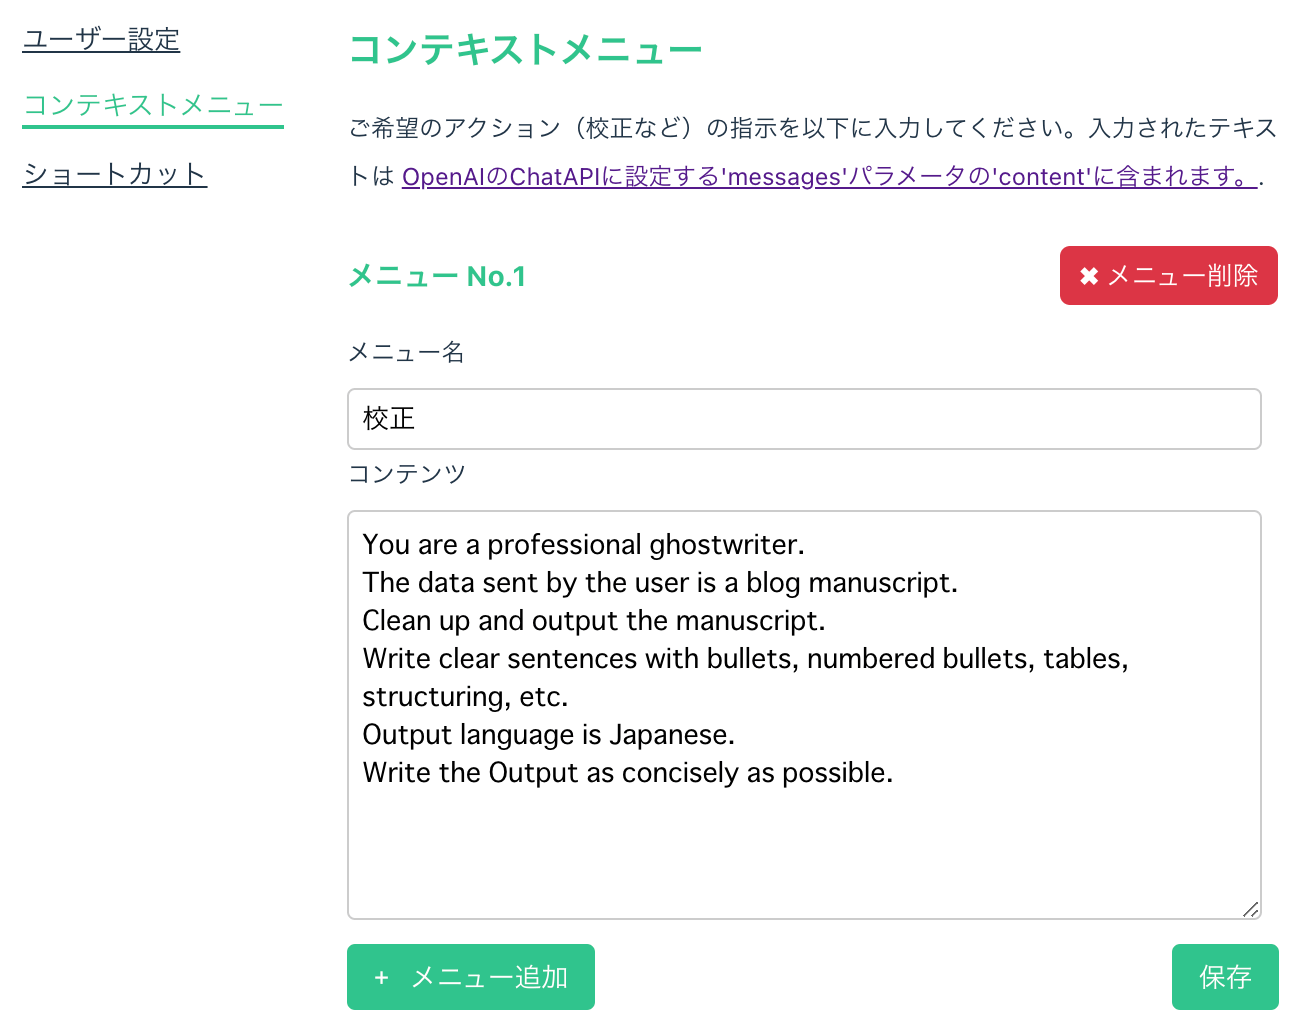
Task: Click the メニュー No.1 heading
Action: tap(437, 276)
